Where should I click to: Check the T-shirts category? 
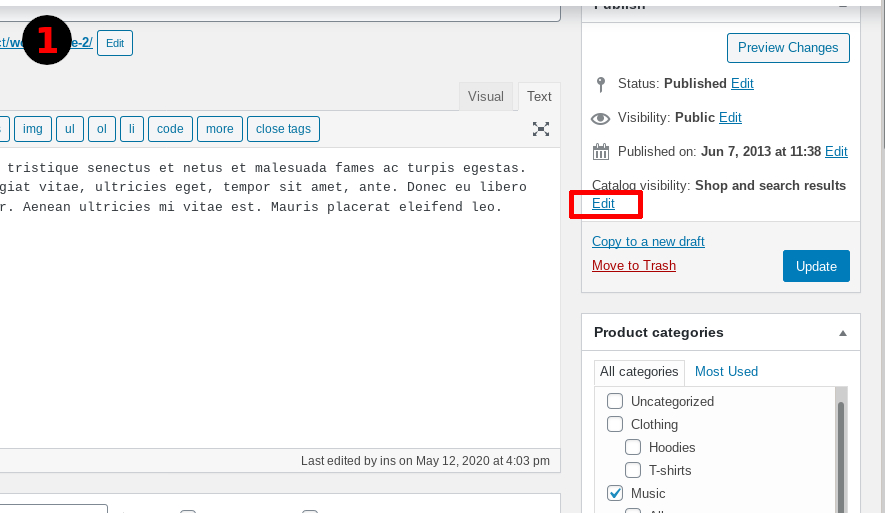[633, 471]
